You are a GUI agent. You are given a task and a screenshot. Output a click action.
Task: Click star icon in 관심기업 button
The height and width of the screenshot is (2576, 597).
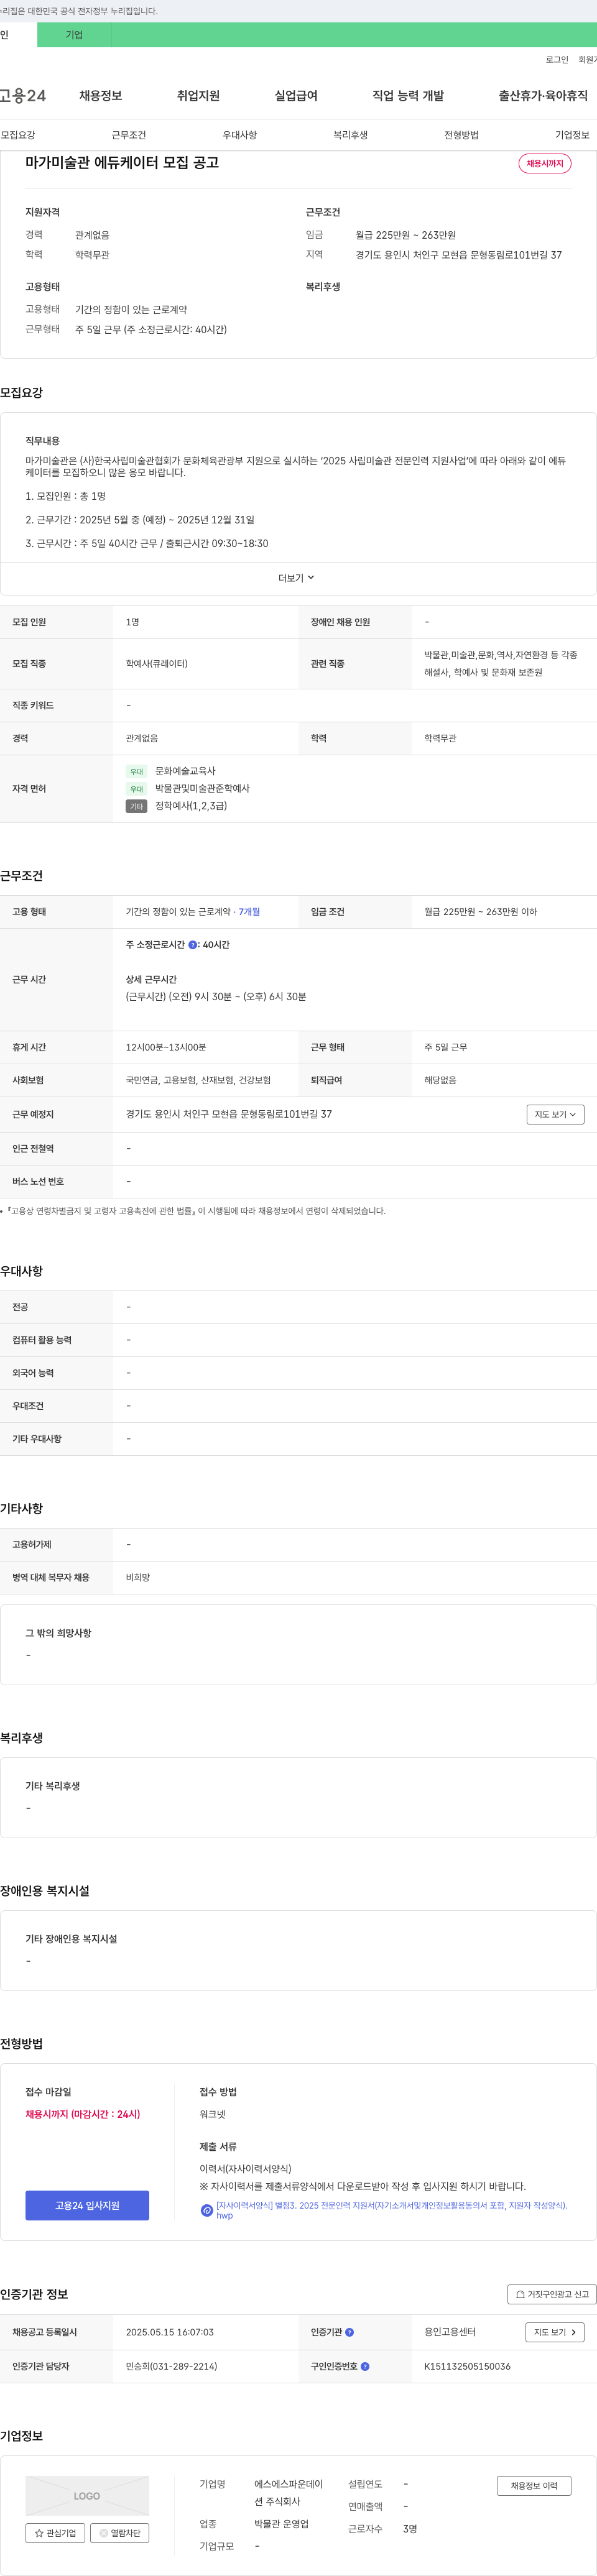click(x=39, y=2532)
